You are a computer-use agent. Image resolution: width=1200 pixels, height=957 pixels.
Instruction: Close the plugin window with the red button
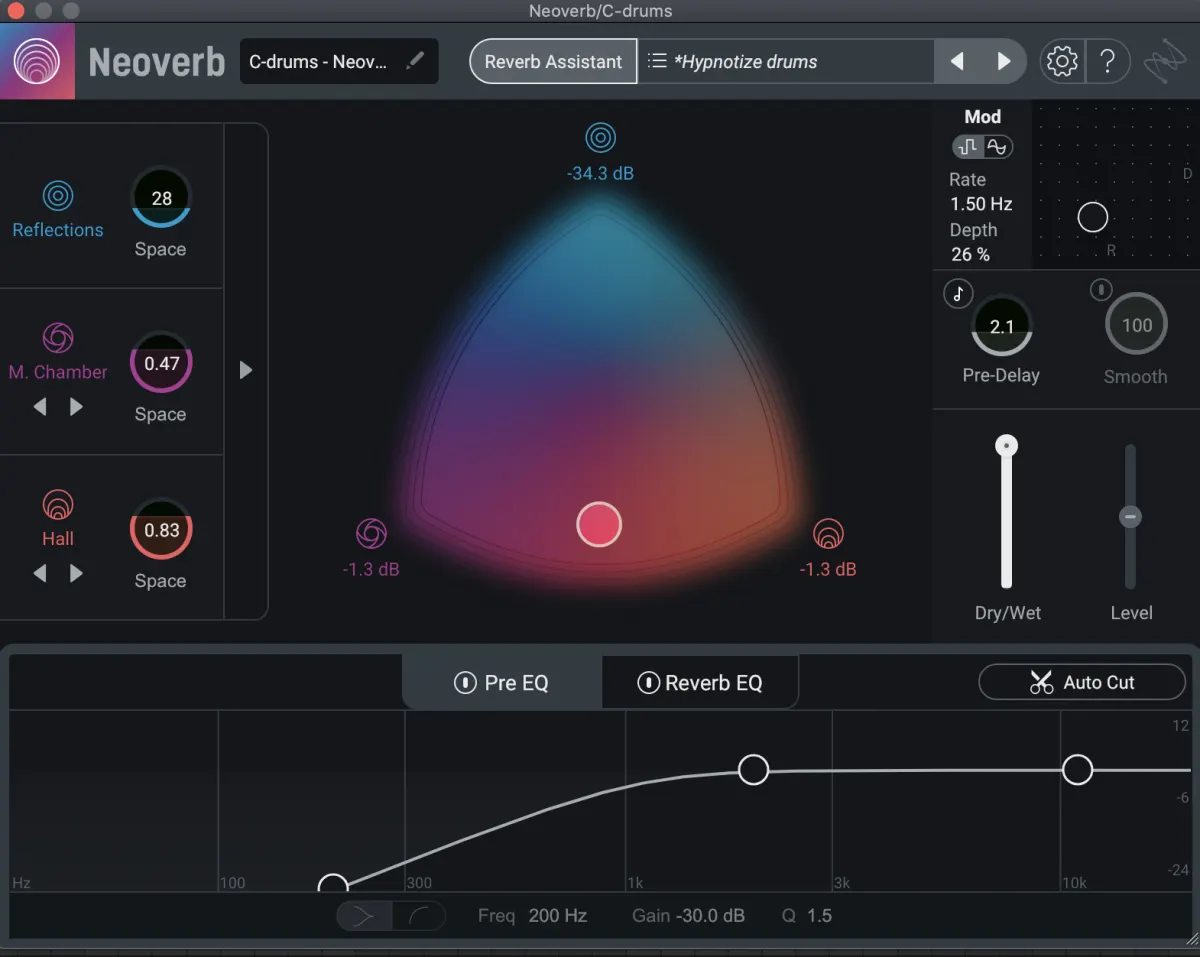point(14,11)
